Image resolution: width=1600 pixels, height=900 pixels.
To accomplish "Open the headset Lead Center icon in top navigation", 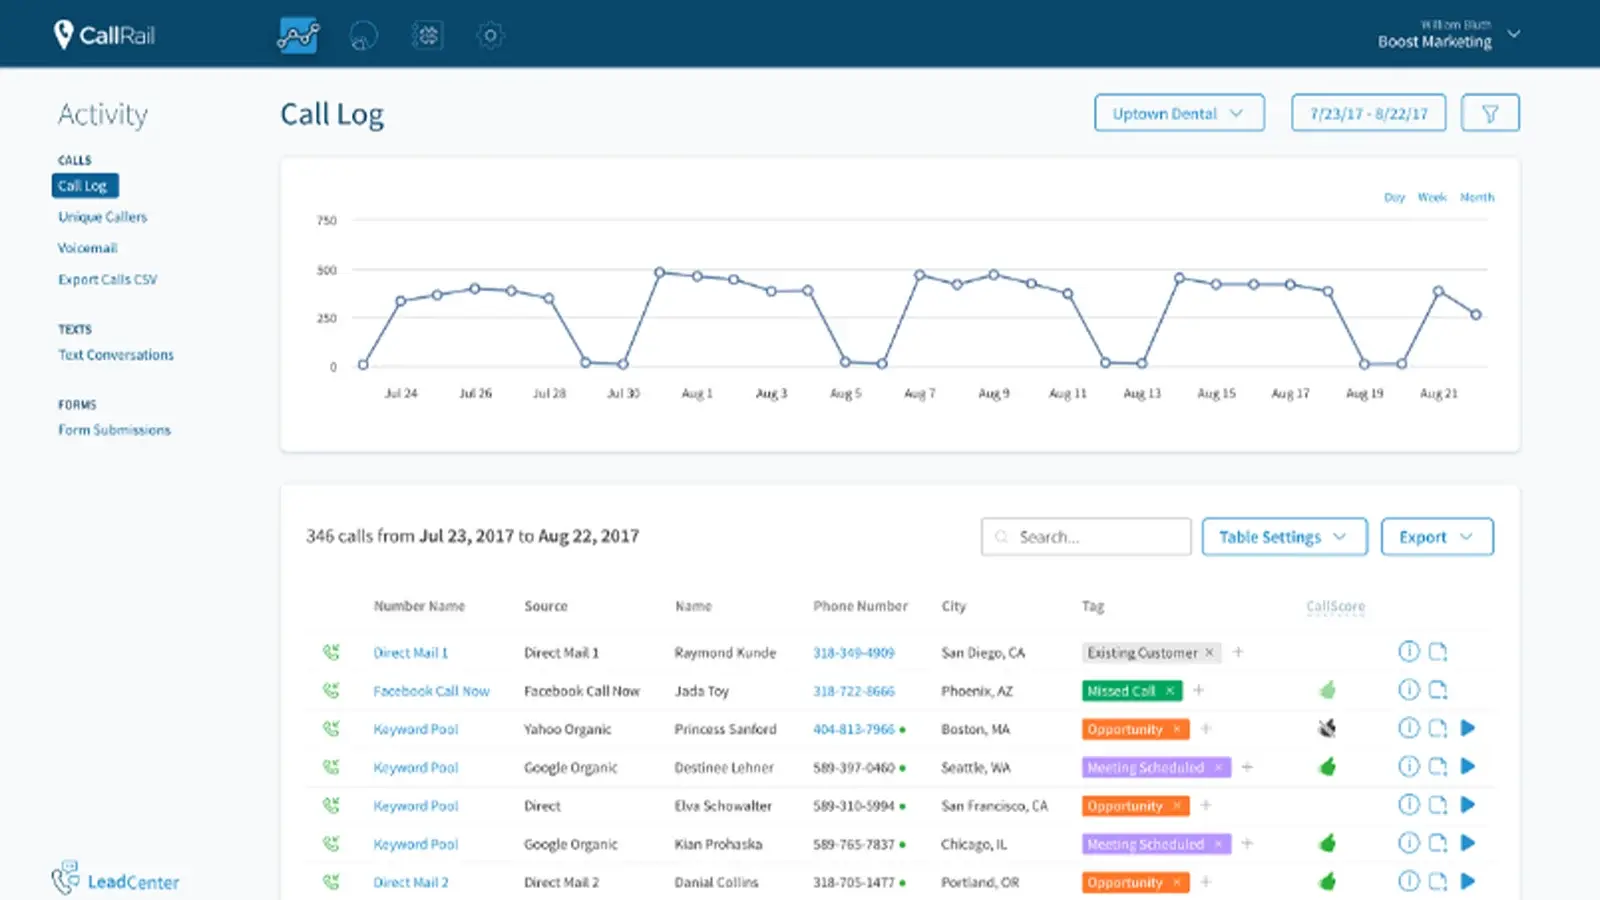I will 363,36.
